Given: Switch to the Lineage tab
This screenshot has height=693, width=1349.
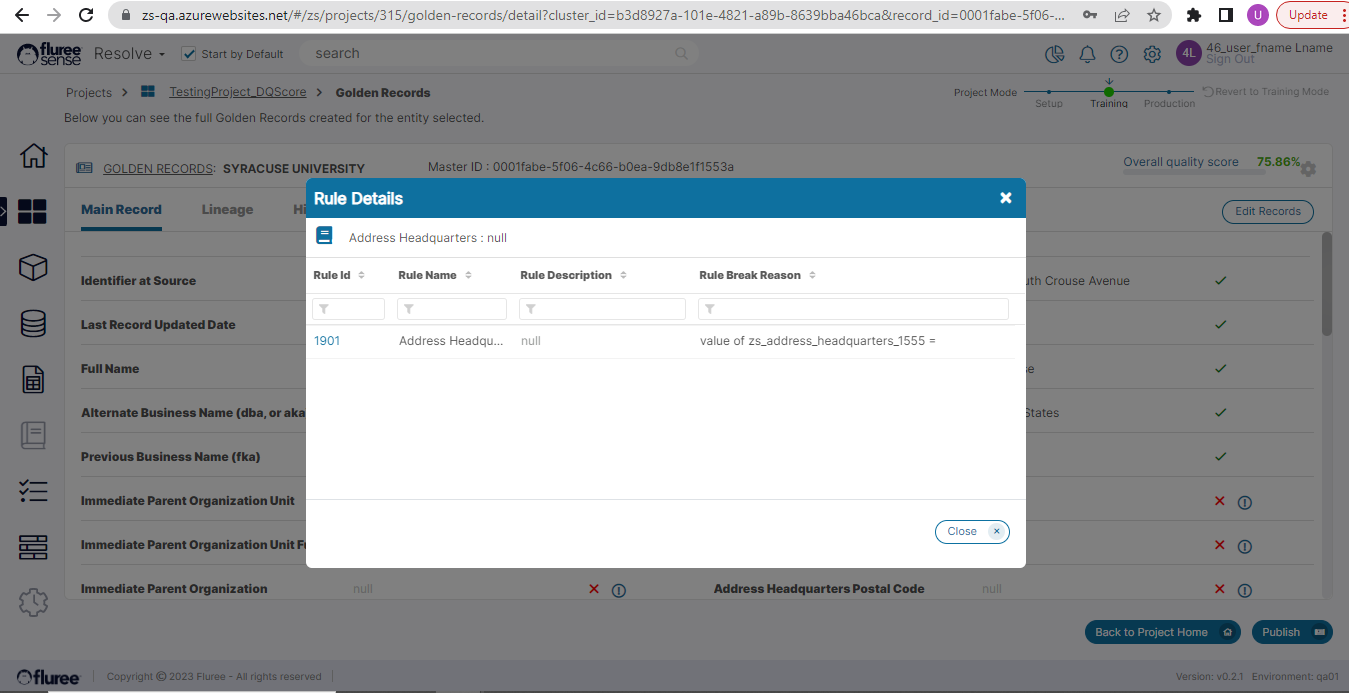Looking at the screenshot, I should pyautogui.click(x=227, y=210).
